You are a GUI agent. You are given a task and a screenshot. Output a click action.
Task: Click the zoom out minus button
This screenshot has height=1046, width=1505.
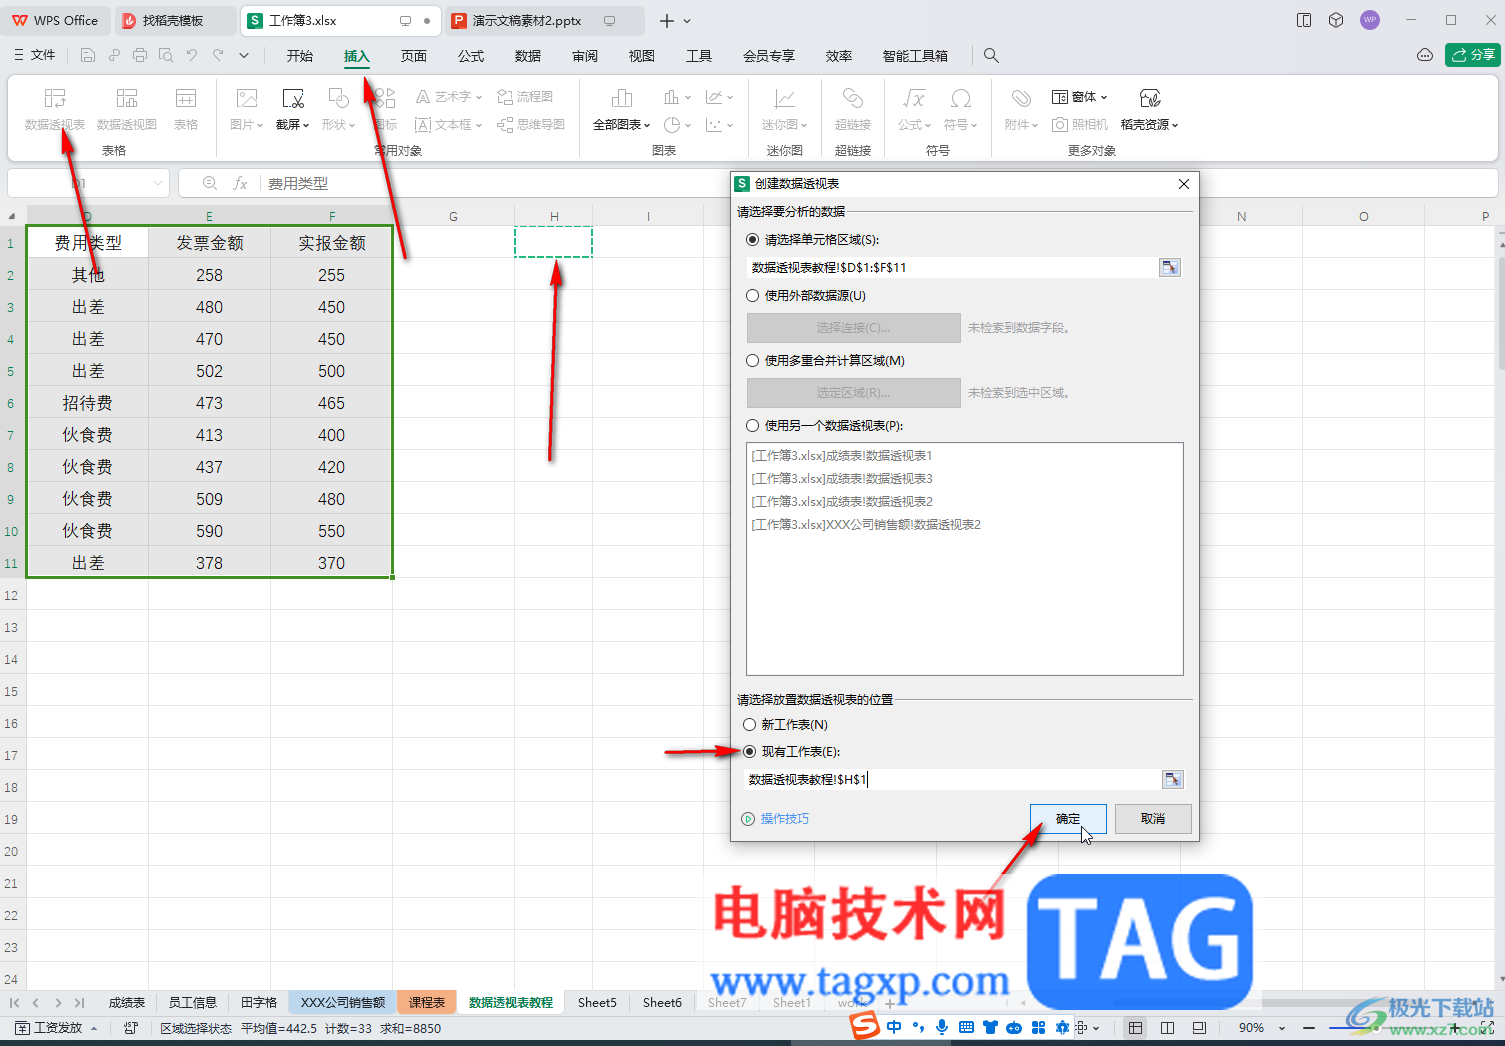tap(1309, 1028)
